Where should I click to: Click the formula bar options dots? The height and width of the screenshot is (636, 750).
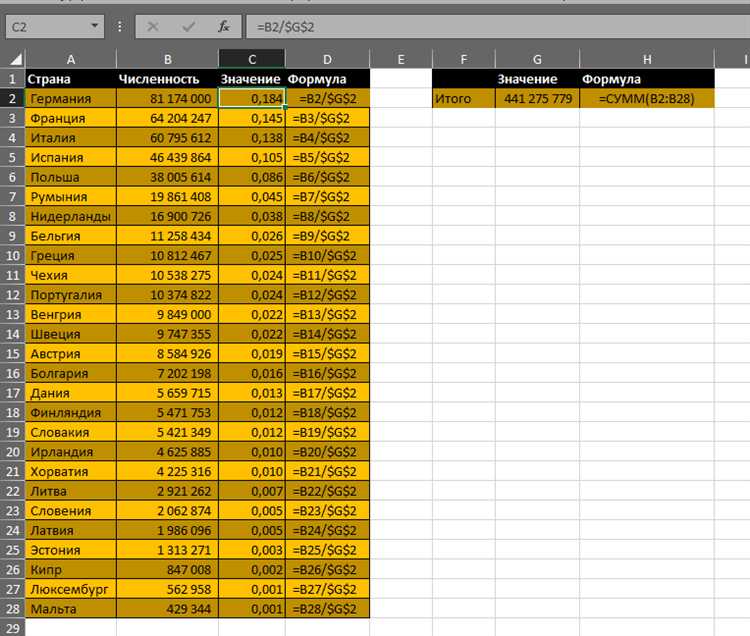click(120, 26)
